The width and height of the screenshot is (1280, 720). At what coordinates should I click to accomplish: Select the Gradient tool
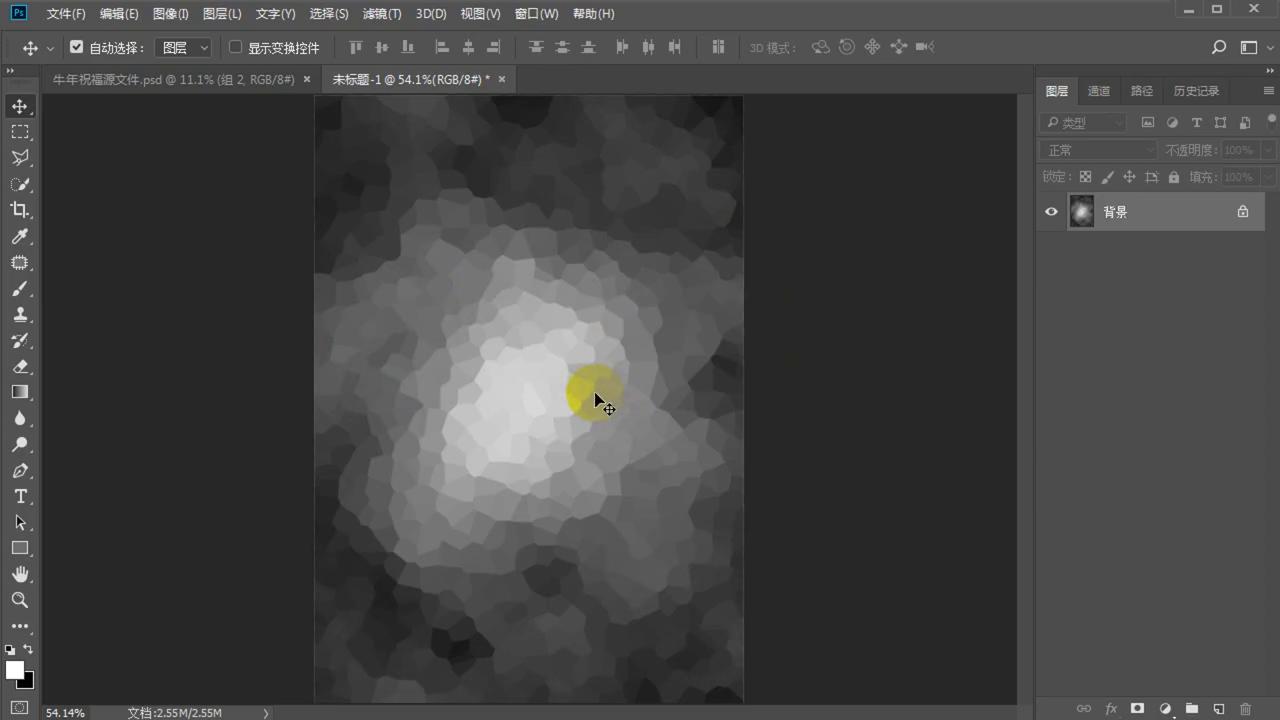tap(20, 392)
